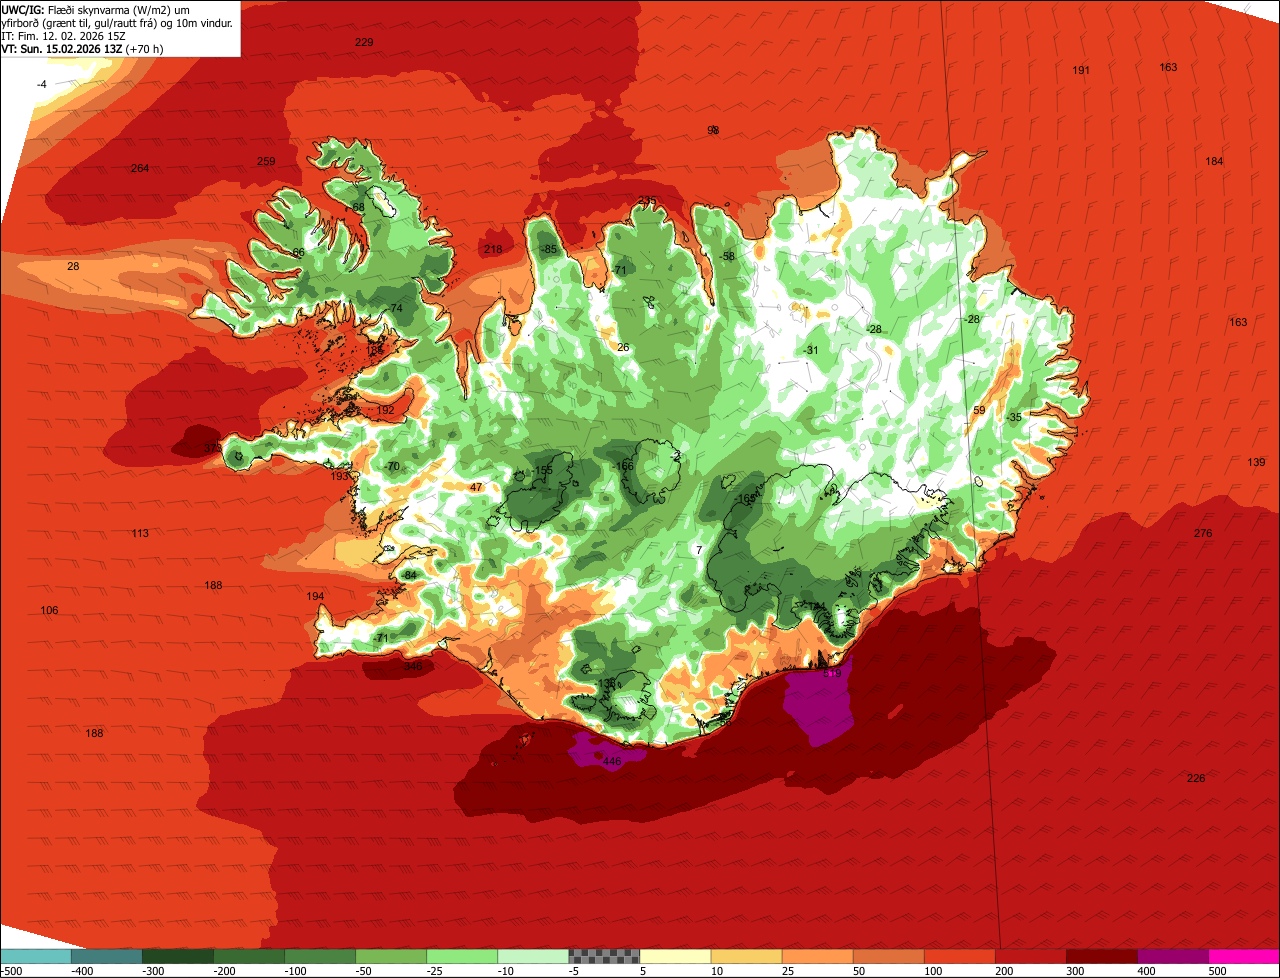
Task: Click the map value '226' in the southeast sea
Action: [1196, 778]
